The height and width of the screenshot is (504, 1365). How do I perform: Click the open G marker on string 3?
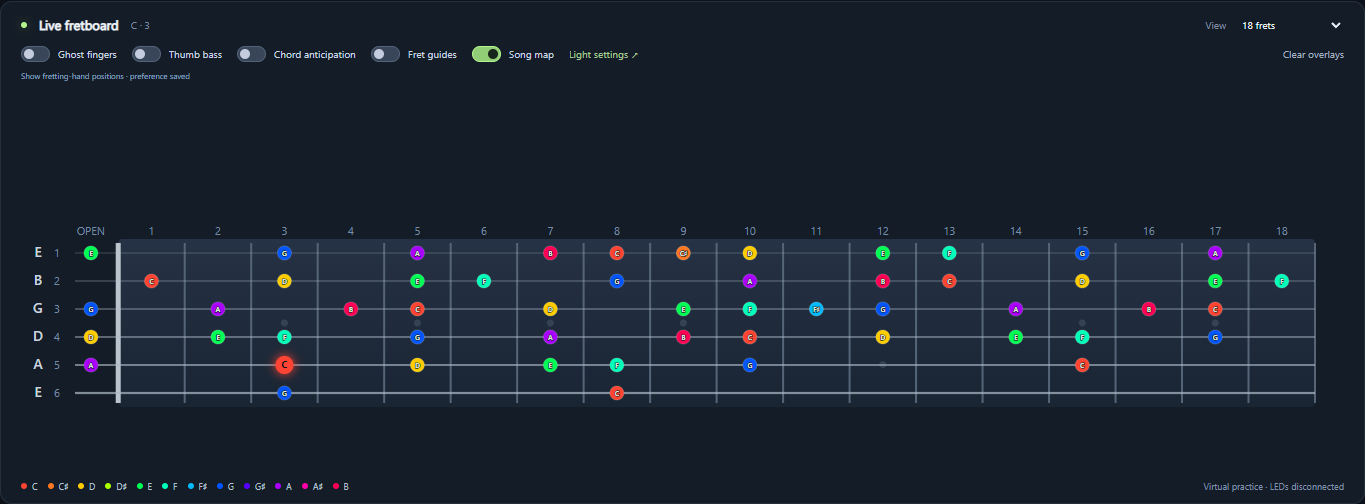click(91, 309)
